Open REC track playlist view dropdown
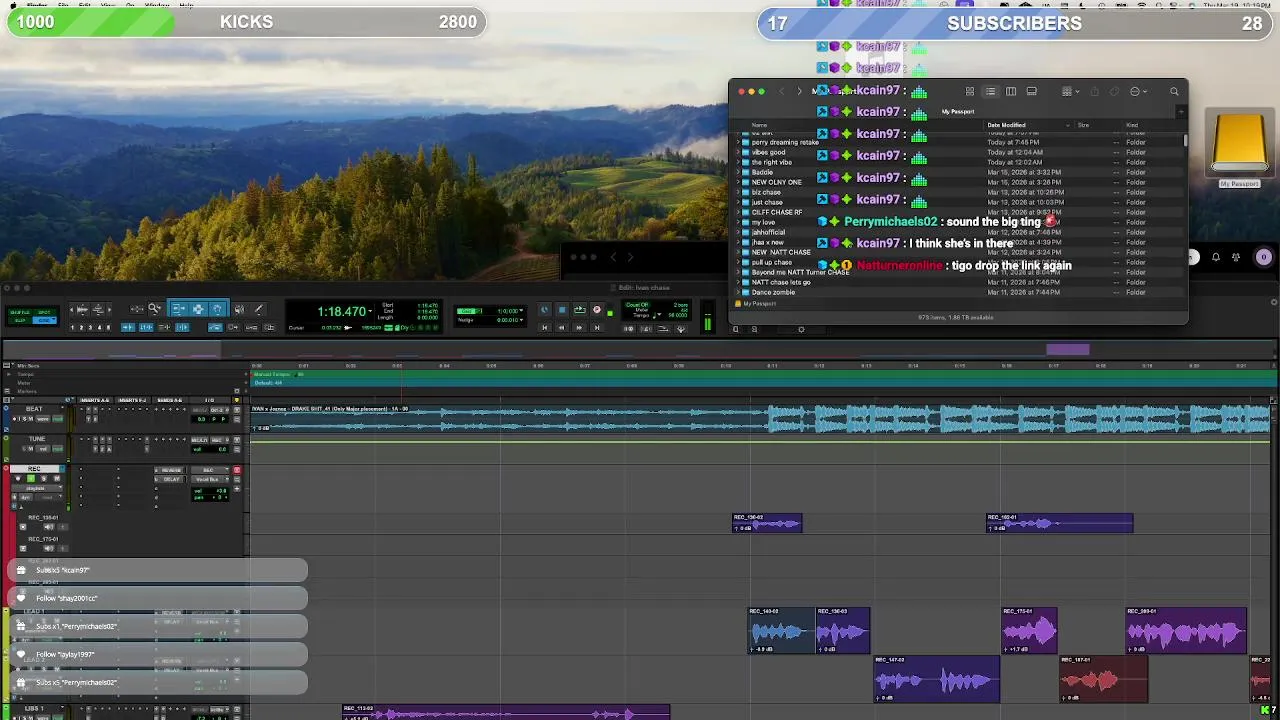 point(37,488)
